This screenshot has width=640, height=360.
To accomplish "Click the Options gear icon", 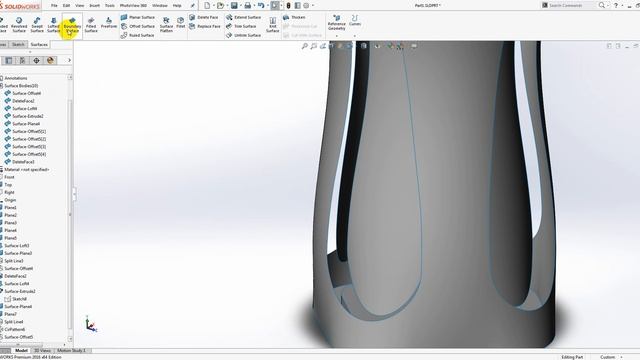I will [306, 5].
